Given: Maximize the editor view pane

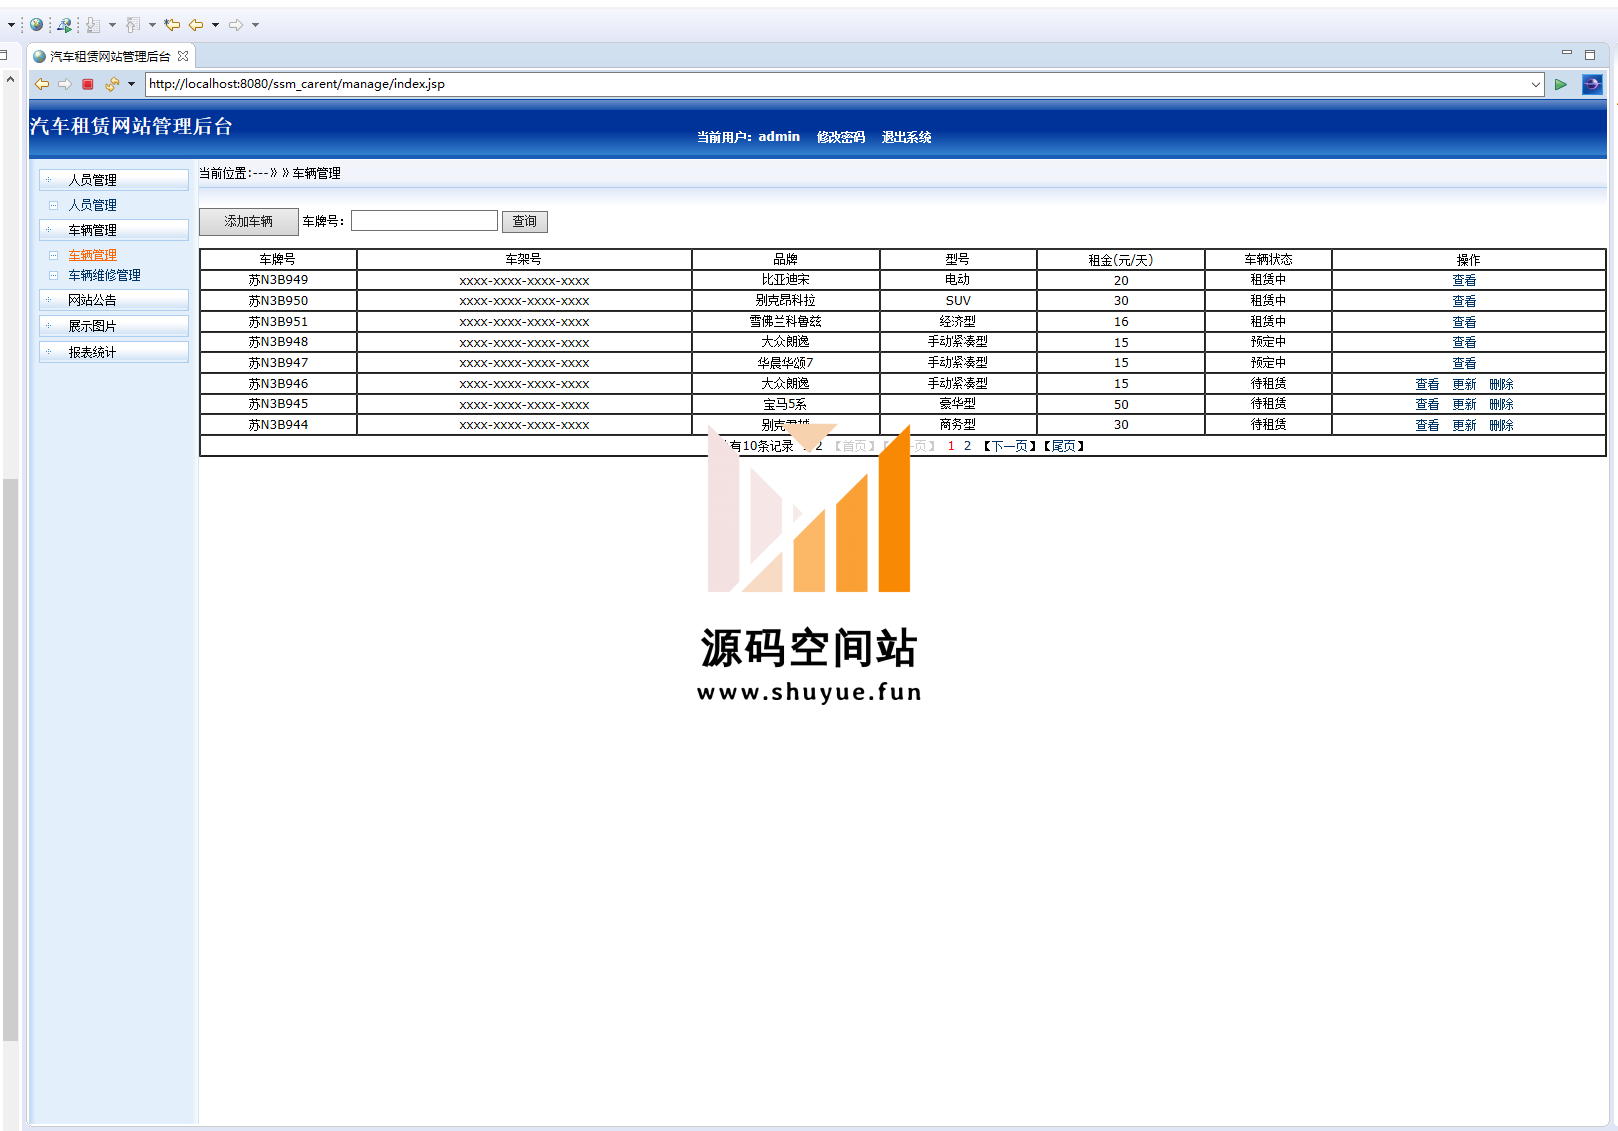Looking at the screenshot, I should click(x=1590, y=55).
